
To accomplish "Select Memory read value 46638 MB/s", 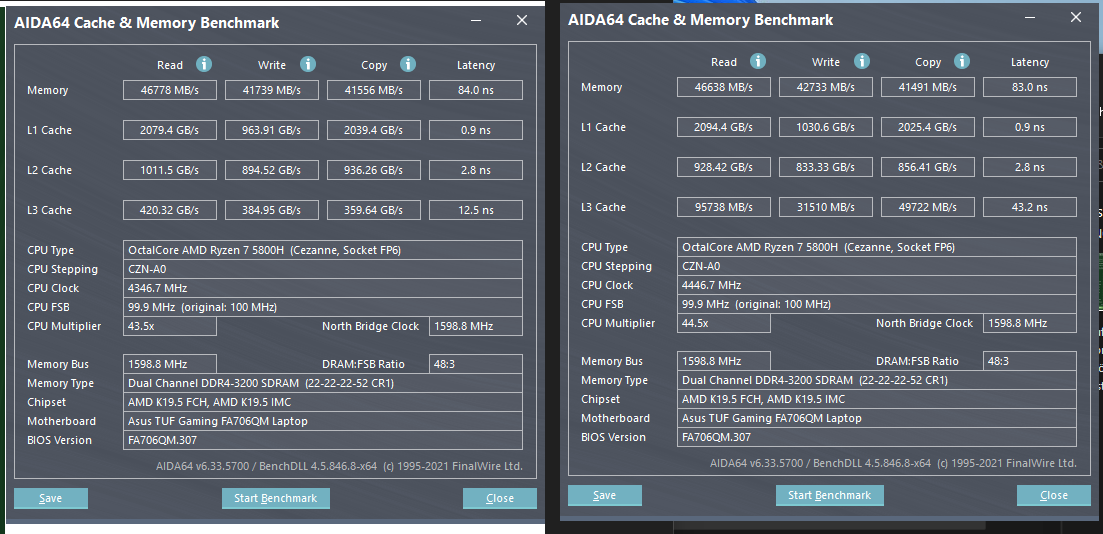I will click(x=723, y=87).
